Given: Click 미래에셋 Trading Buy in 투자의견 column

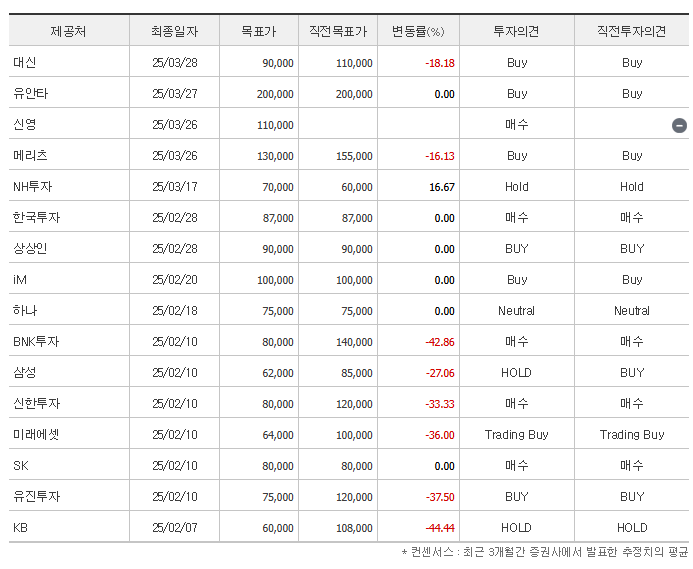Looking at the screenshot, I should pyautogui.click(x=517, y=435).
